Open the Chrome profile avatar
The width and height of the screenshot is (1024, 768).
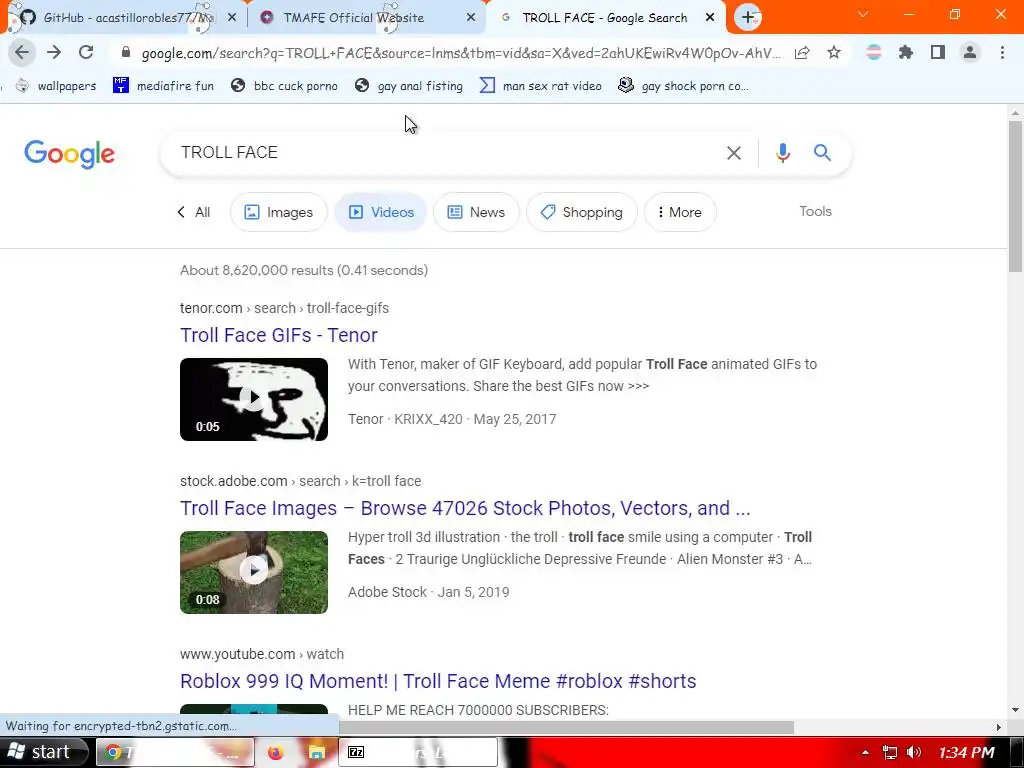coord(970,52)
